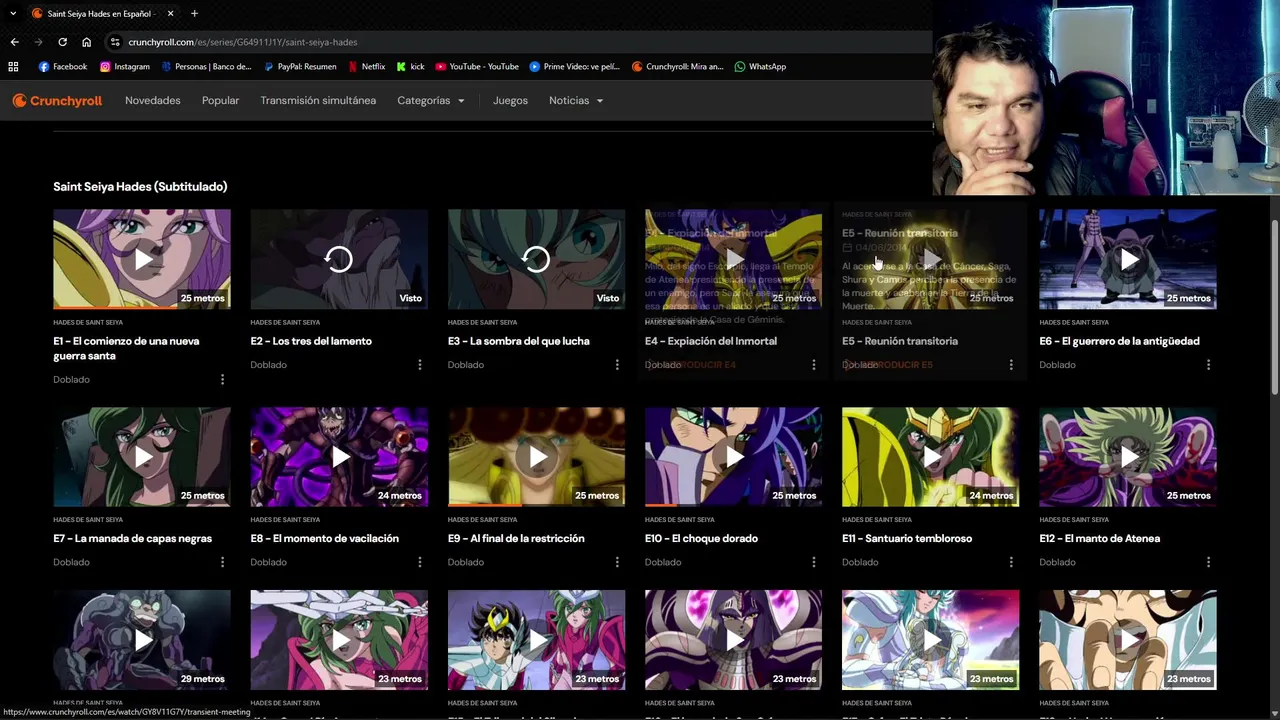Image resolution: width=1280 pixels, height=720 pixels.
Task: Open Transmisión simultánea menu item
Action: pyautogui.click(x=318, y=101)
